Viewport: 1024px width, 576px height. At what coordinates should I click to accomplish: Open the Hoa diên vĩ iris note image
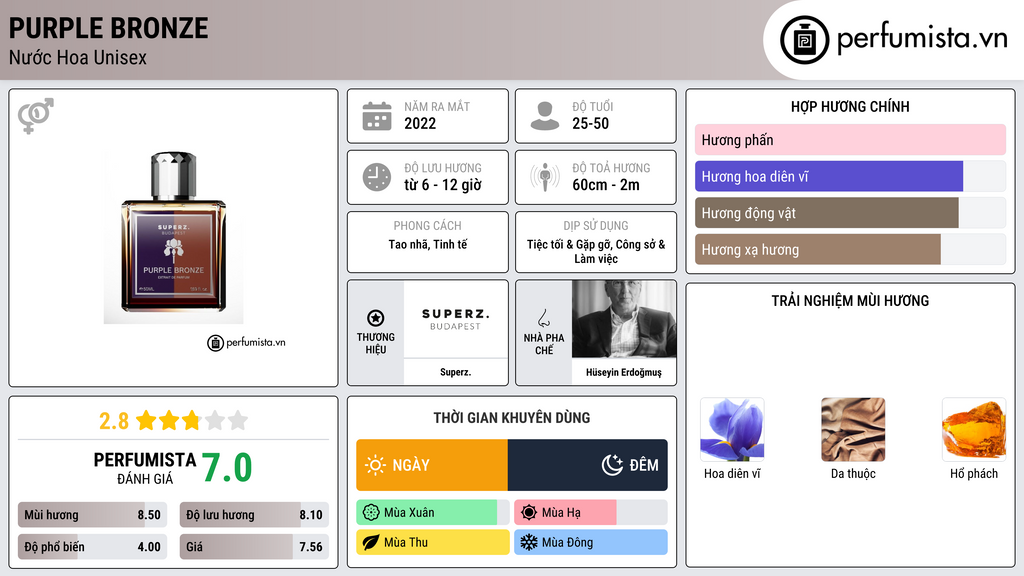point(732,430)
